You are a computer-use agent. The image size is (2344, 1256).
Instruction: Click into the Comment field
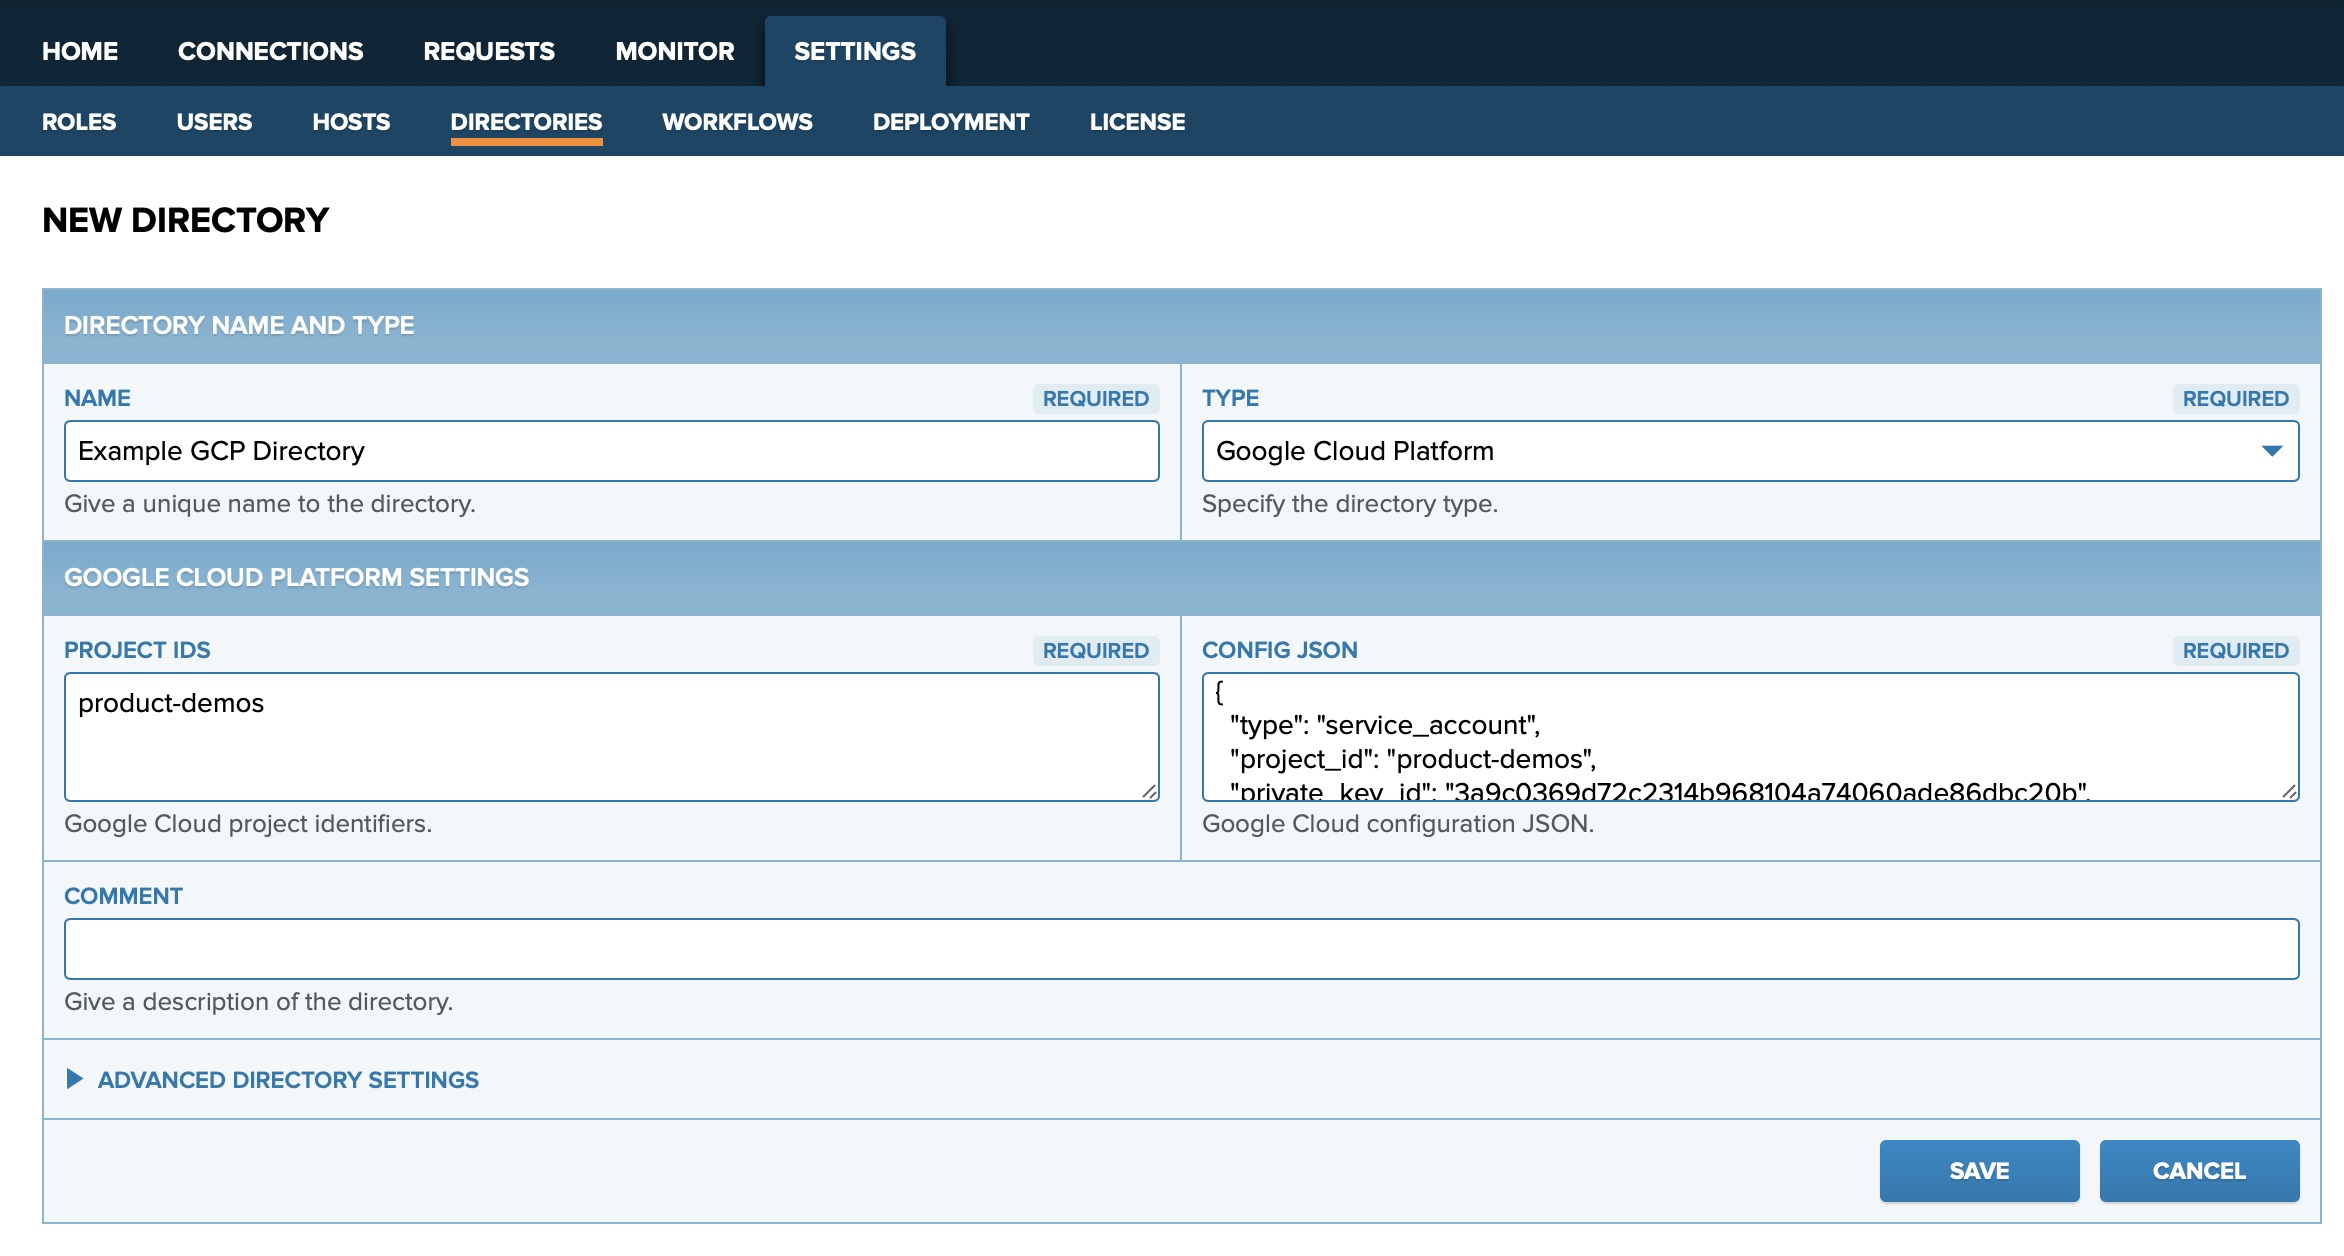1181,948
